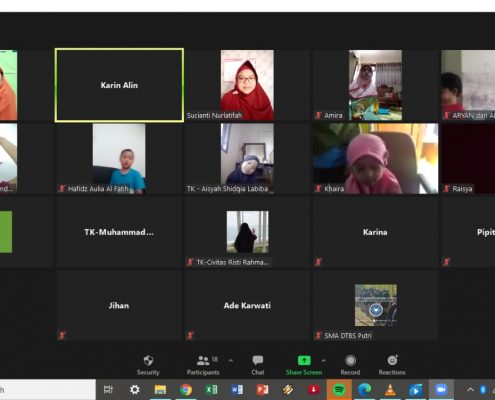Open the Reactions menu
The image size is (495, 400).
click(392, 365)
